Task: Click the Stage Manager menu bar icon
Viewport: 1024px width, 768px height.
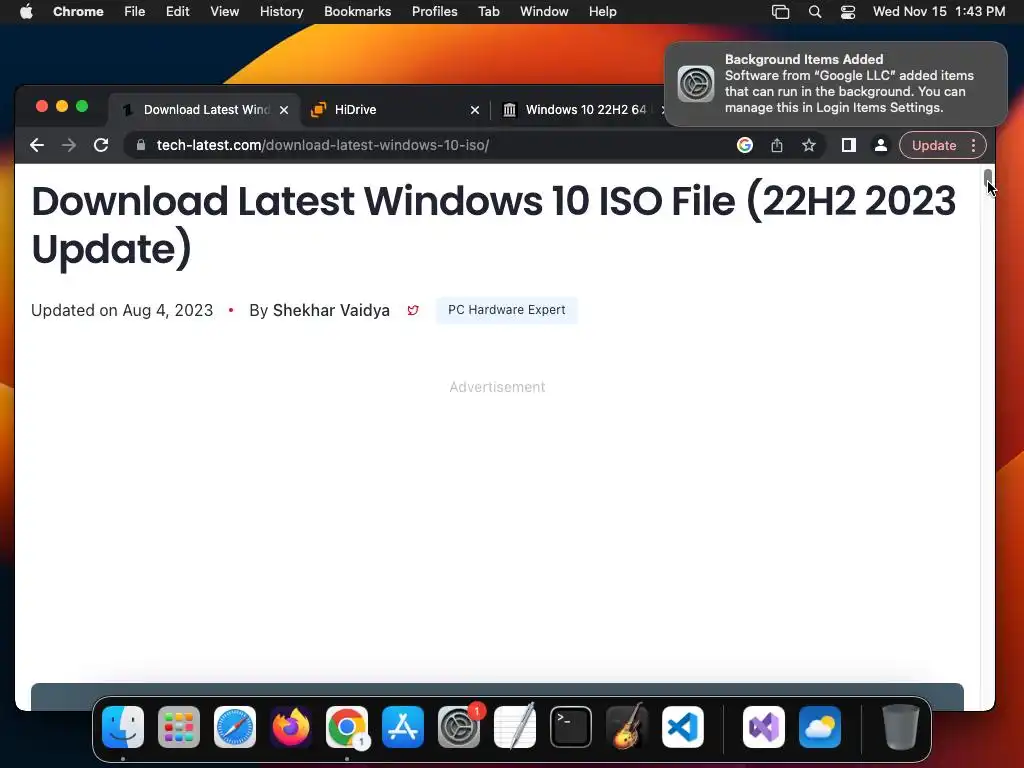Action: [x=780, y=11]
